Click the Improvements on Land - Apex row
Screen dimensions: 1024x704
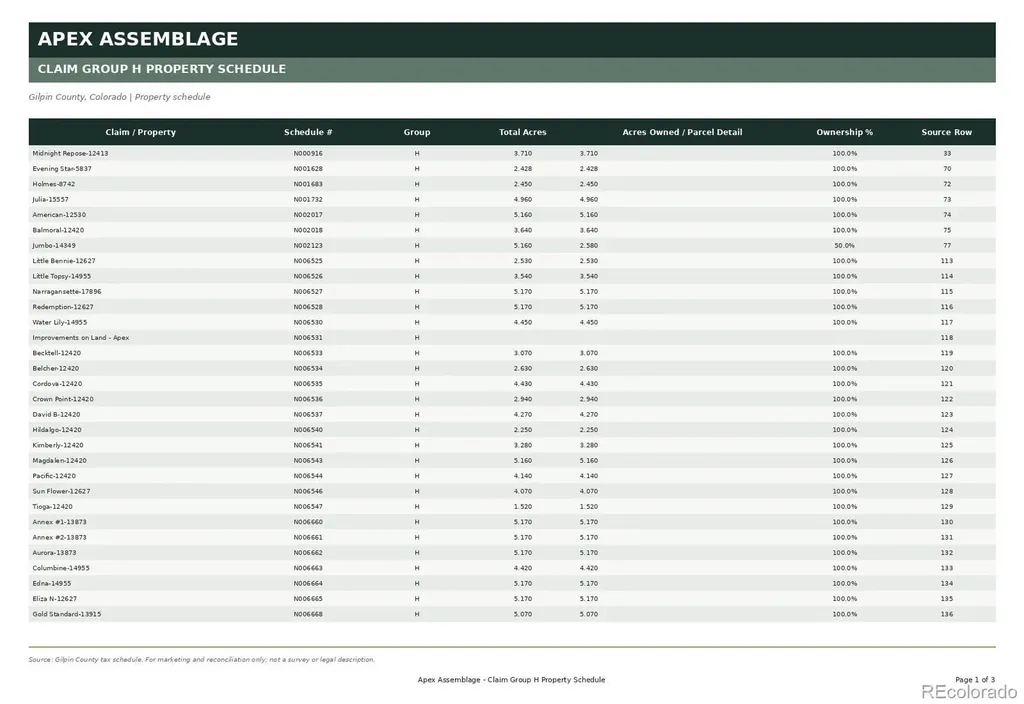(512, 338)
